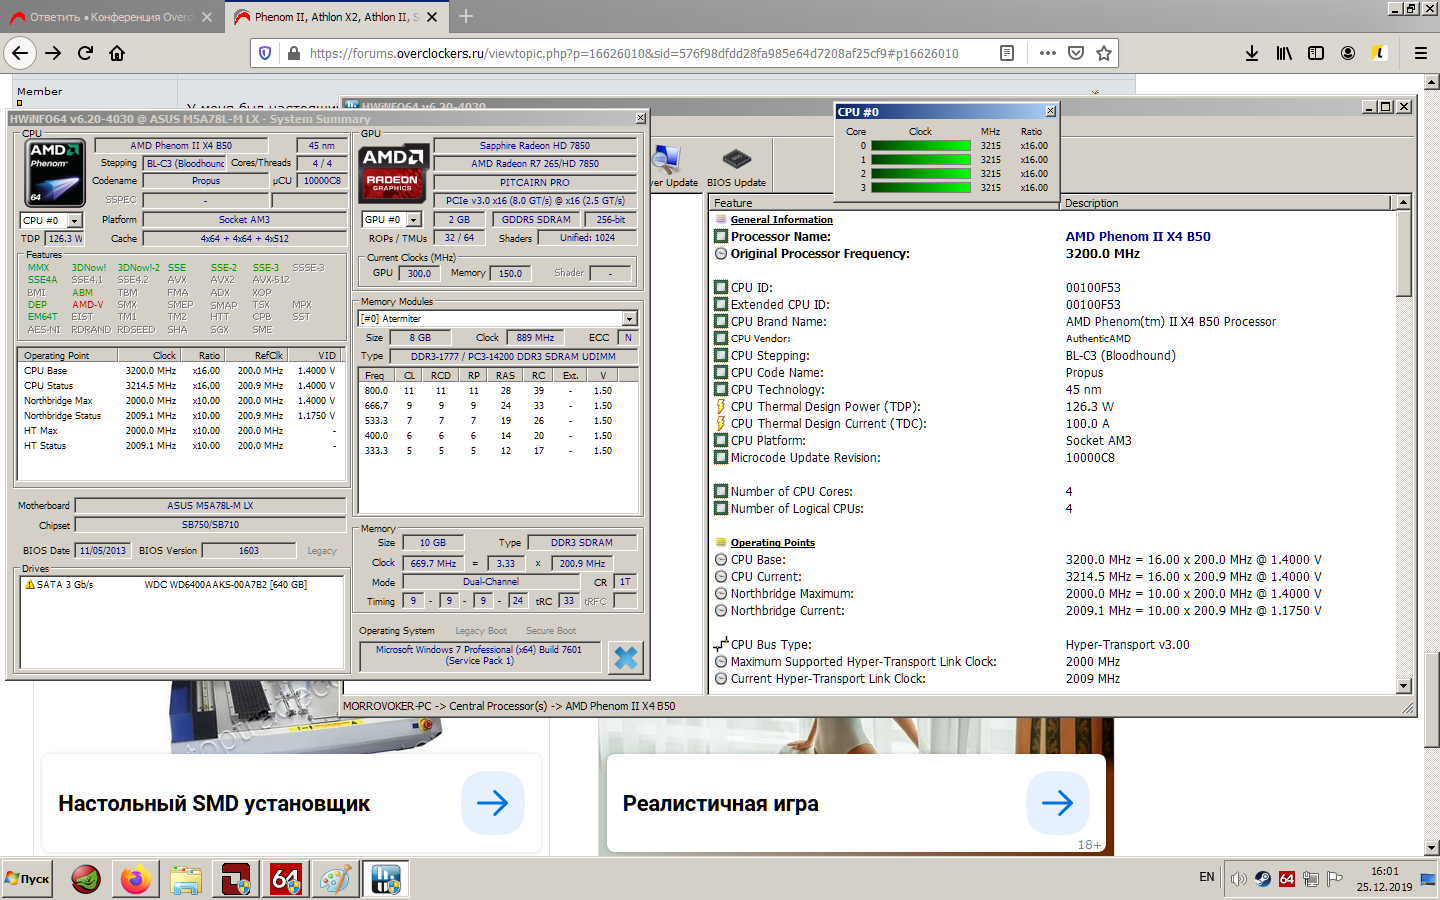Click the Core 2 green usage bar
Image resolution: width=1440 pixels, height=900 pixels.
(921, 174)
